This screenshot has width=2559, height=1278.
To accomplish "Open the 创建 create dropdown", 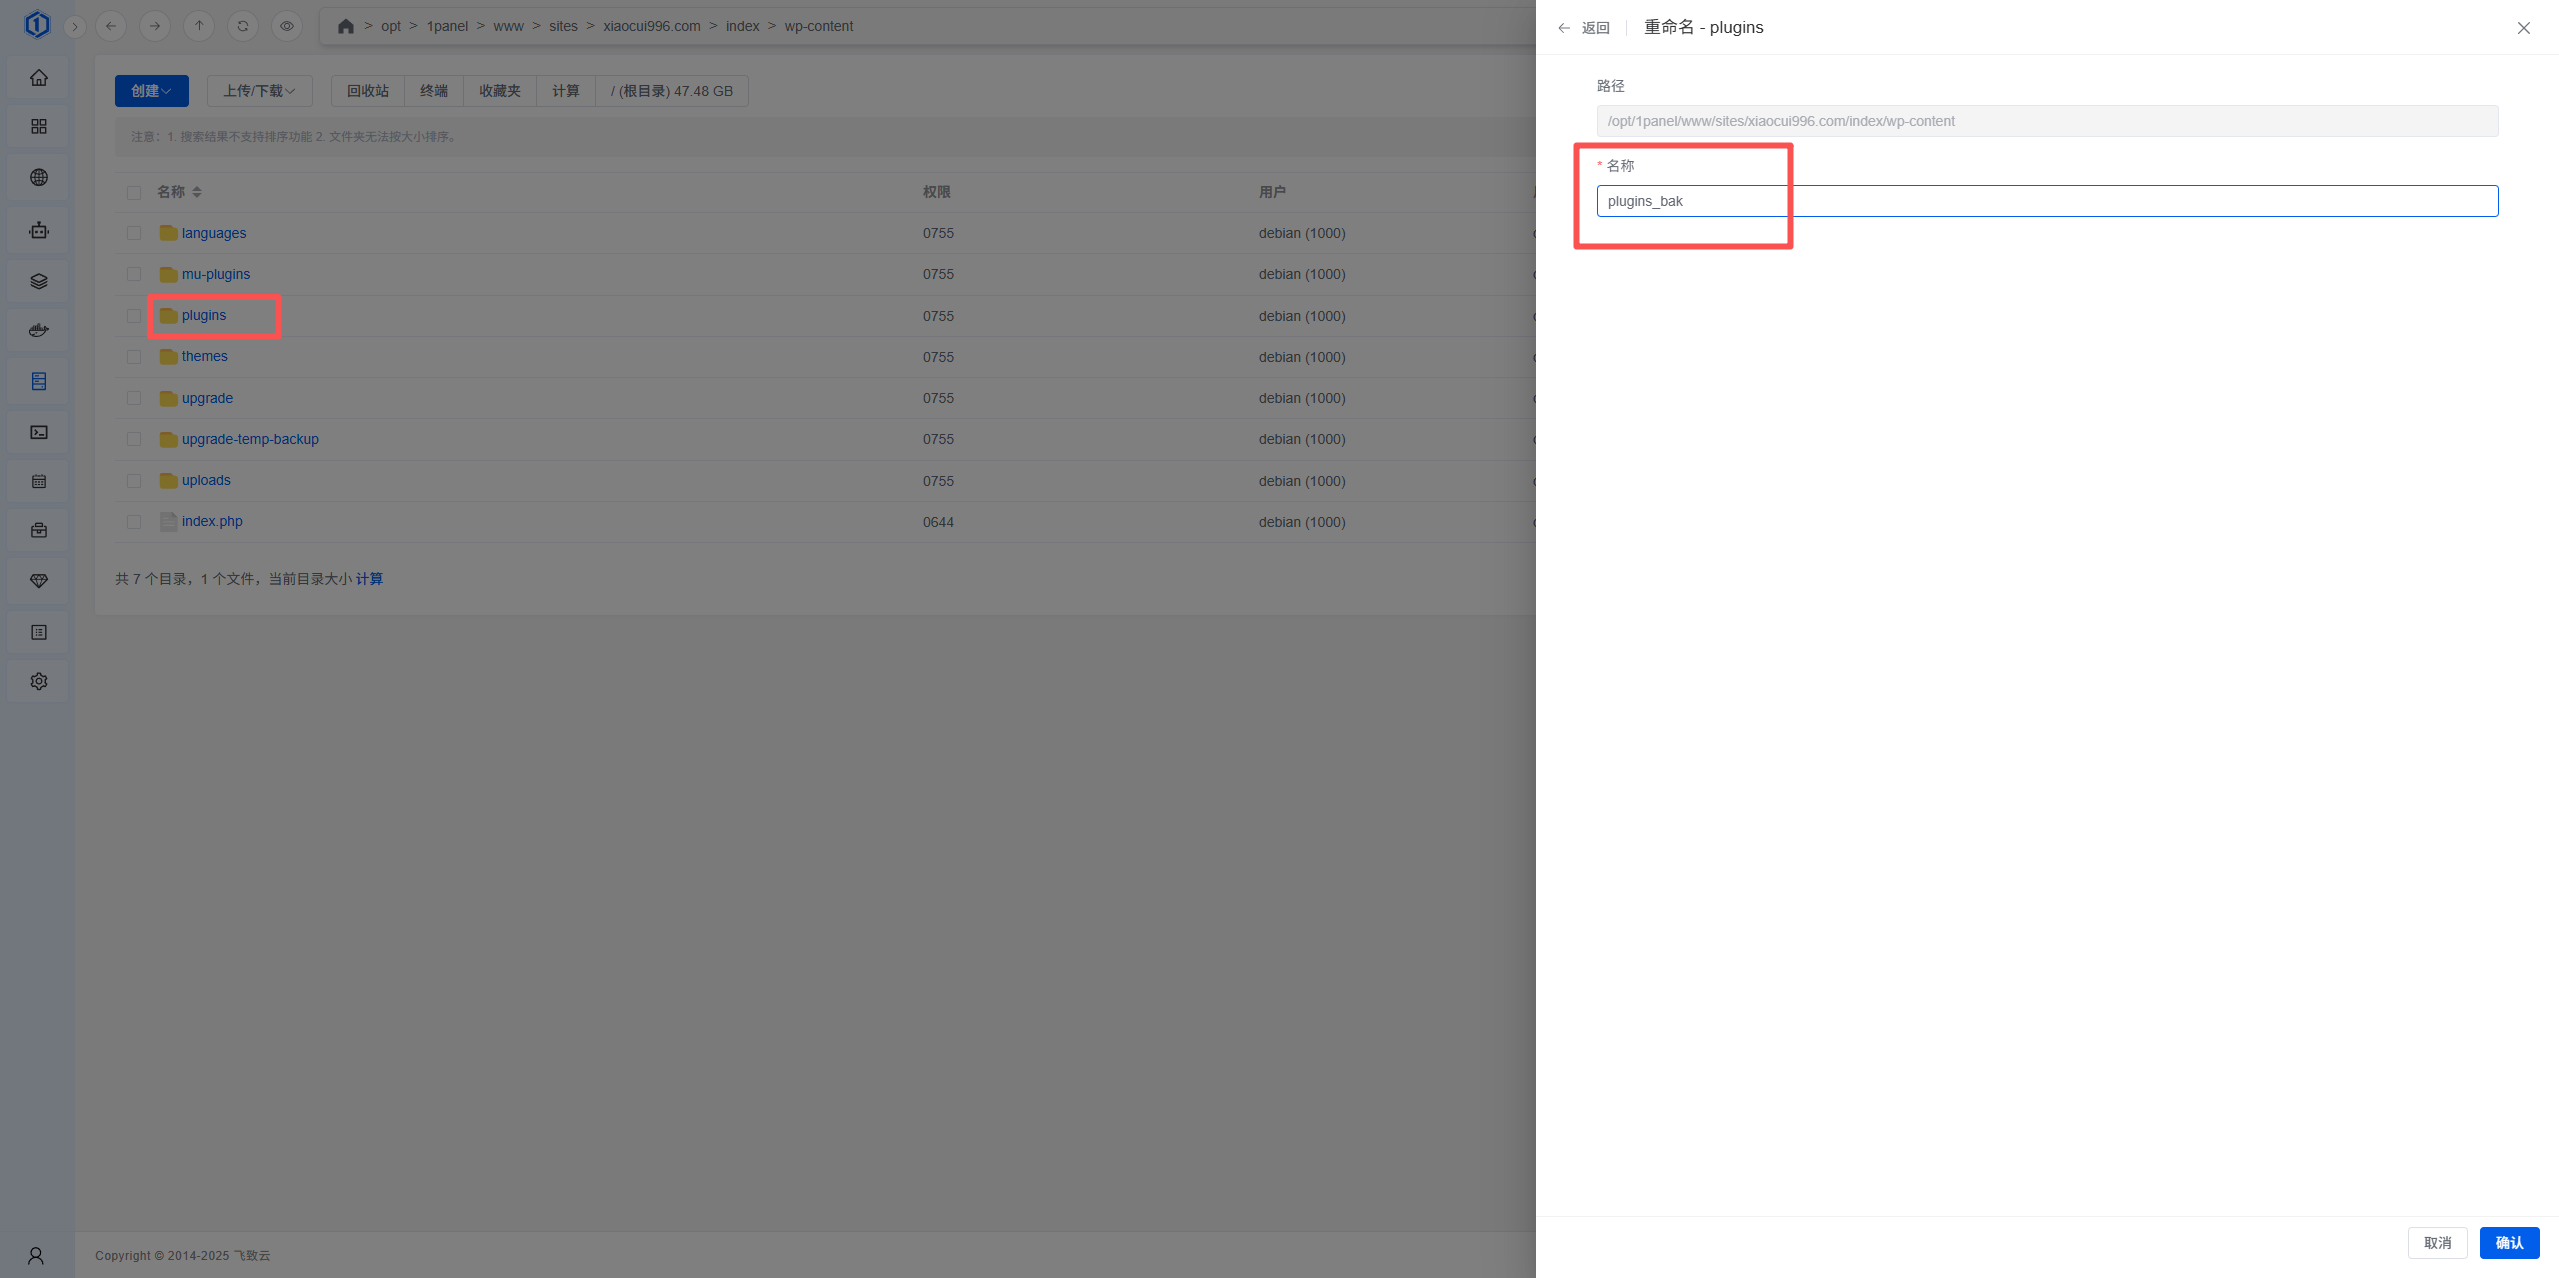I will pos(150,91).
